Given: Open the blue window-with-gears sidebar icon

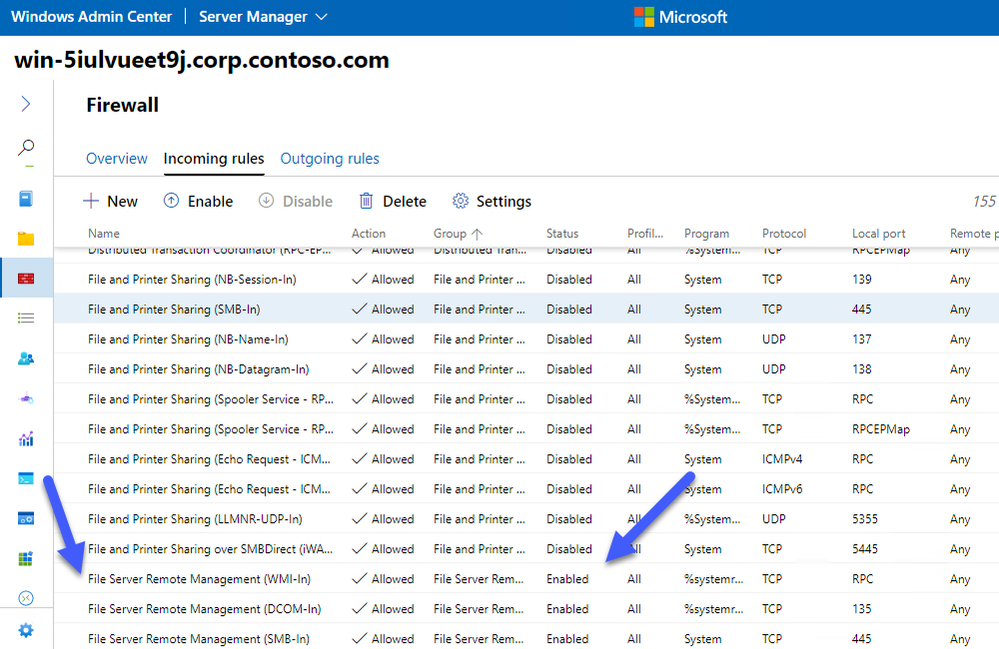Looking at the screenshot, I should [25, 518].
